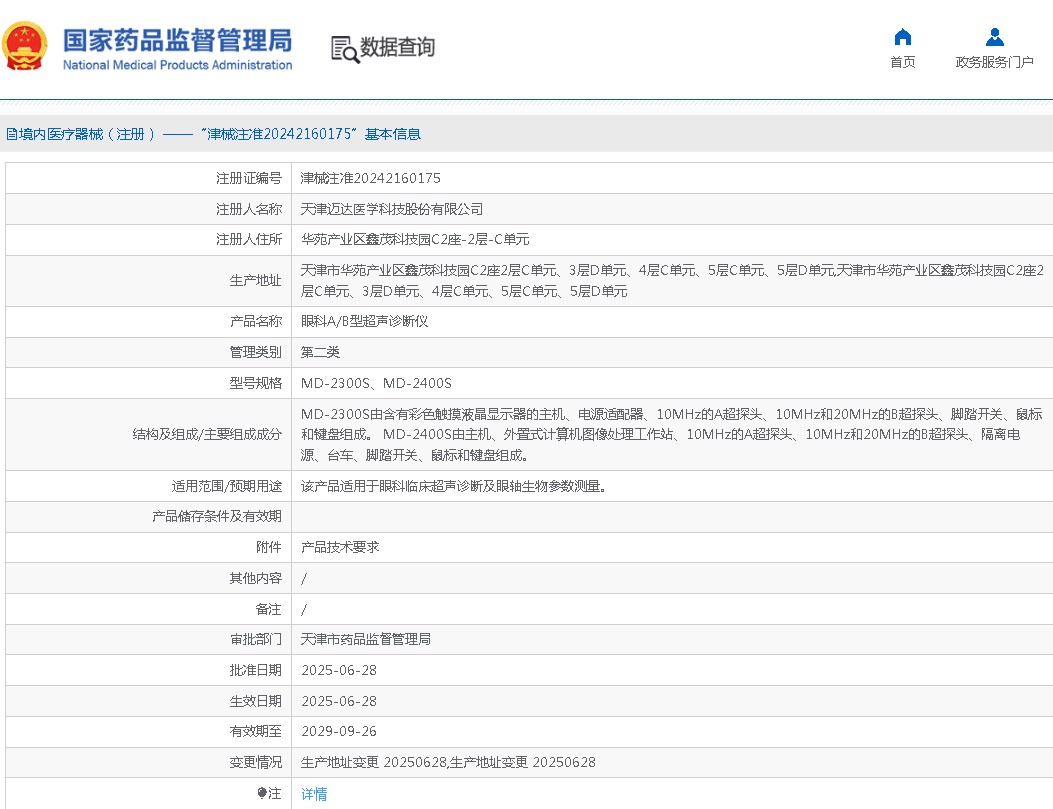
Task: Click the 数据查询 magnifier document icon
Action: coord(344,48)
